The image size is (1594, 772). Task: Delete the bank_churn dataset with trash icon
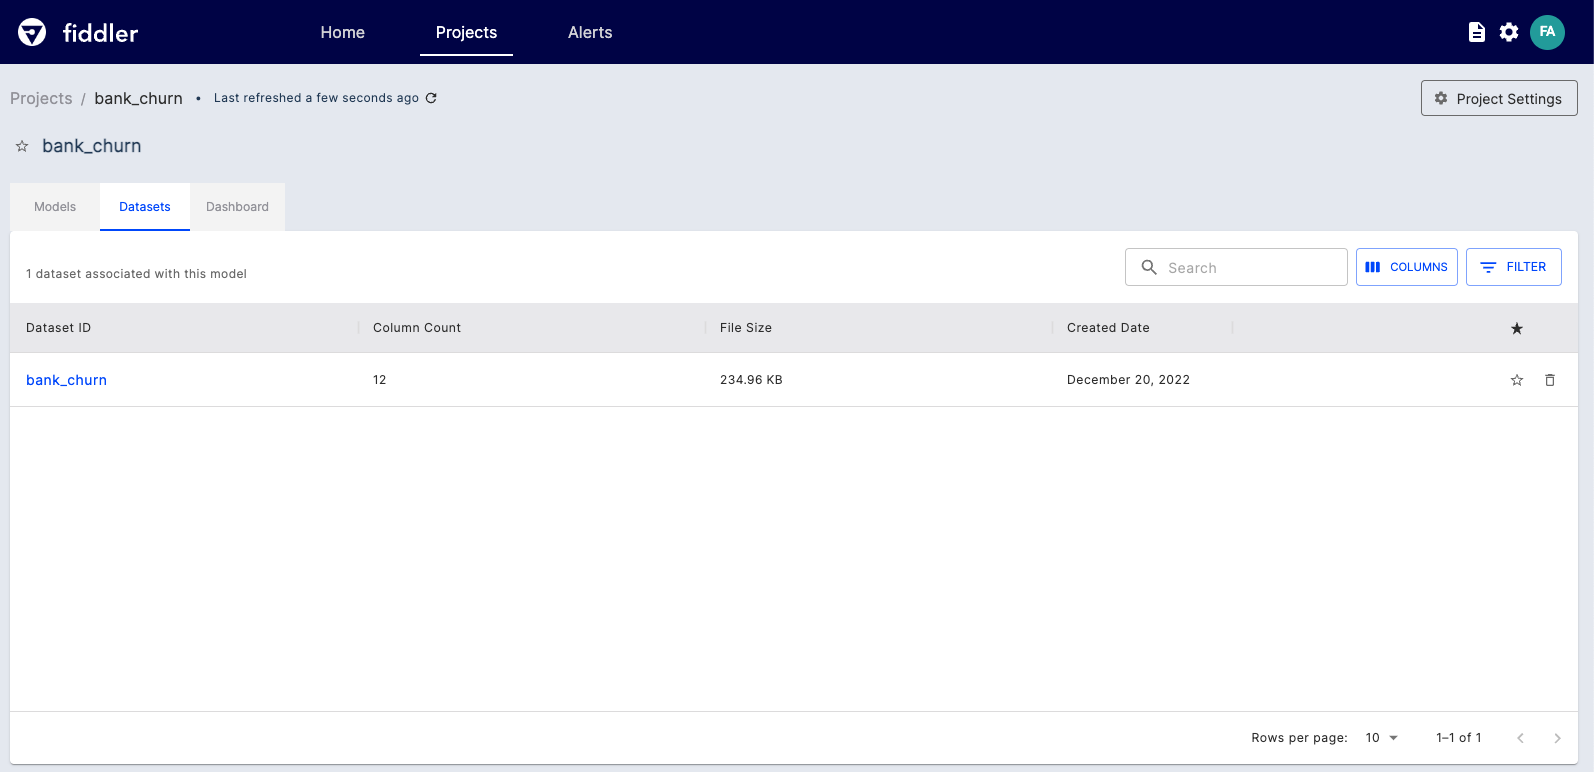(x=1550, y=380)
